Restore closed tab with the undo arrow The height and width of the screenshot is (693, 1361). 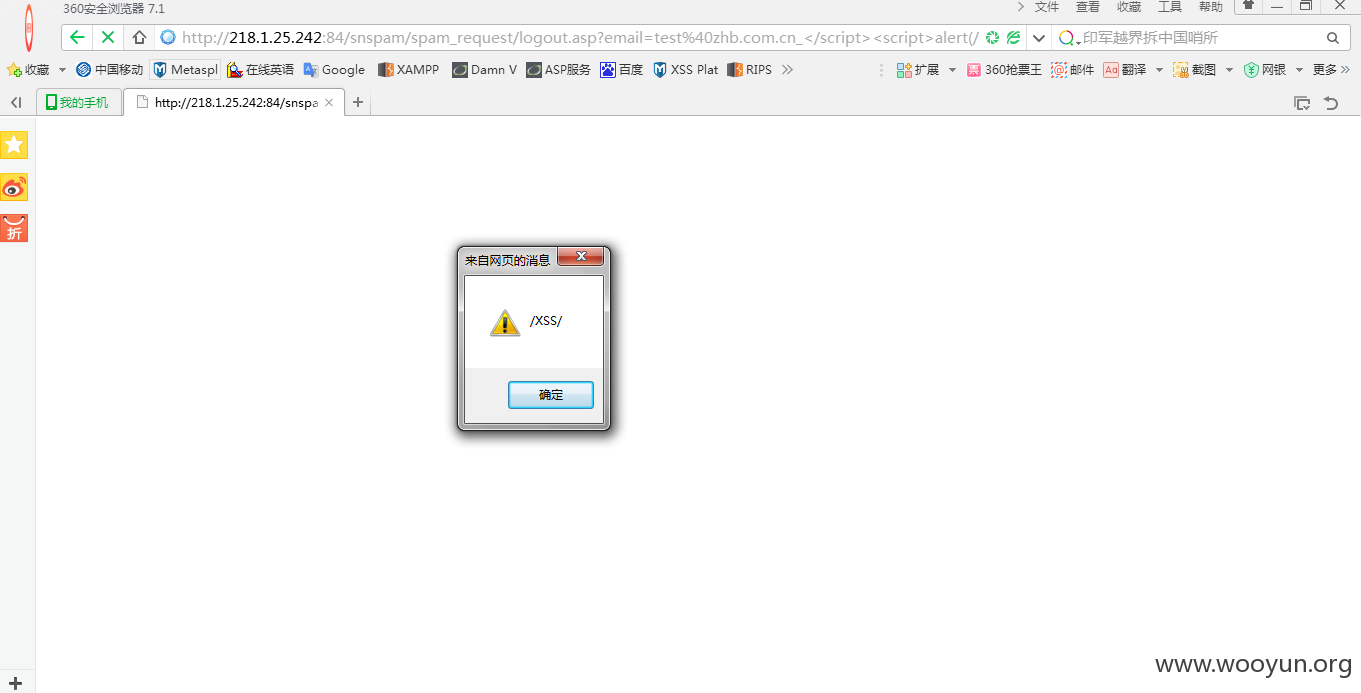(x=1331, y=103)
